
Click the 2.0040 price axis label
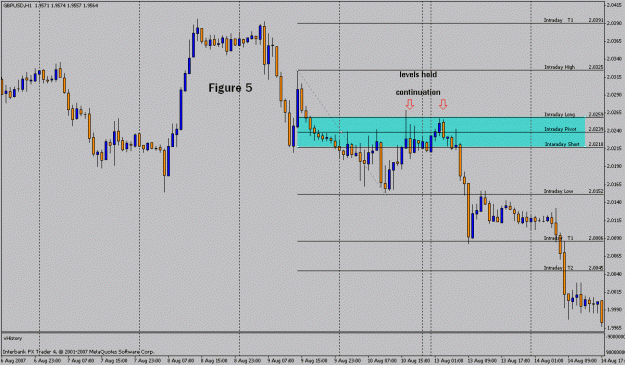614,274
